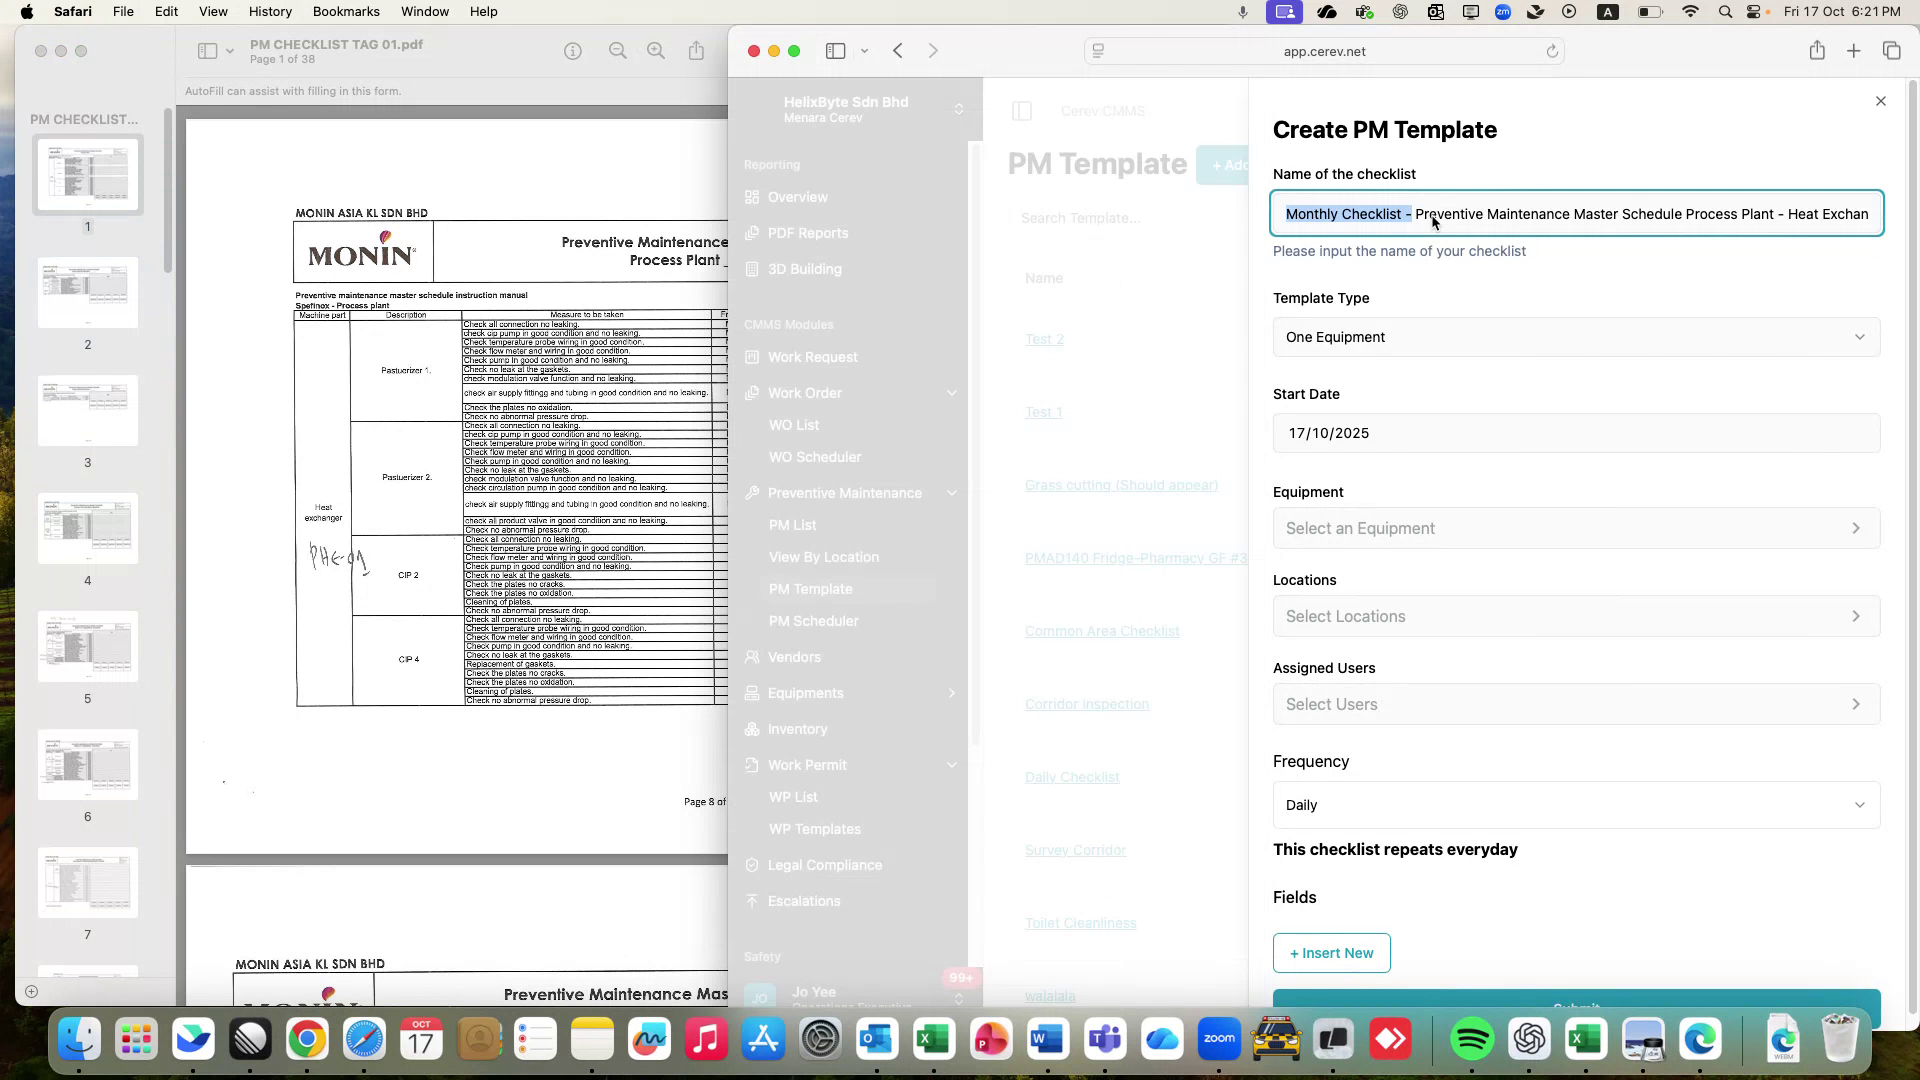Open the 3D Building module
This screenshot has width=1920, height=1080.
803,269
